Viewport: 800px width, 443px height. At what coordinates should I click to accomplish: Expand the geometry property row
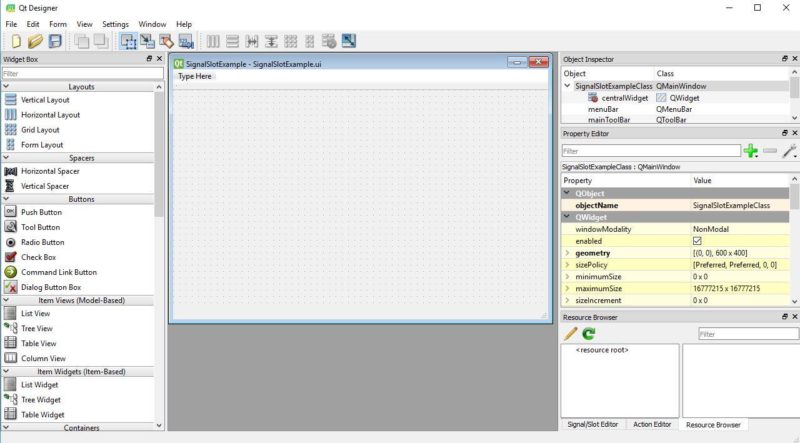(567, 253)
